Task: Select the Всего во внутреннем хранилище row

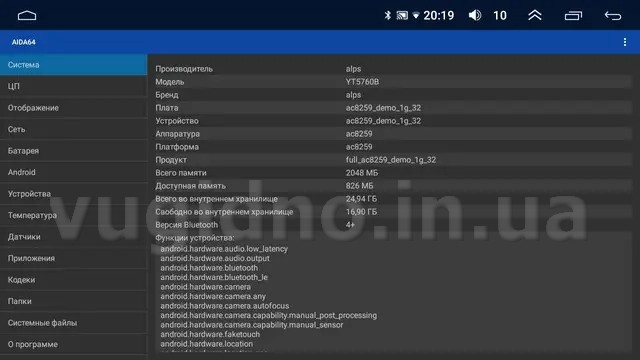Action: [393, 199]
